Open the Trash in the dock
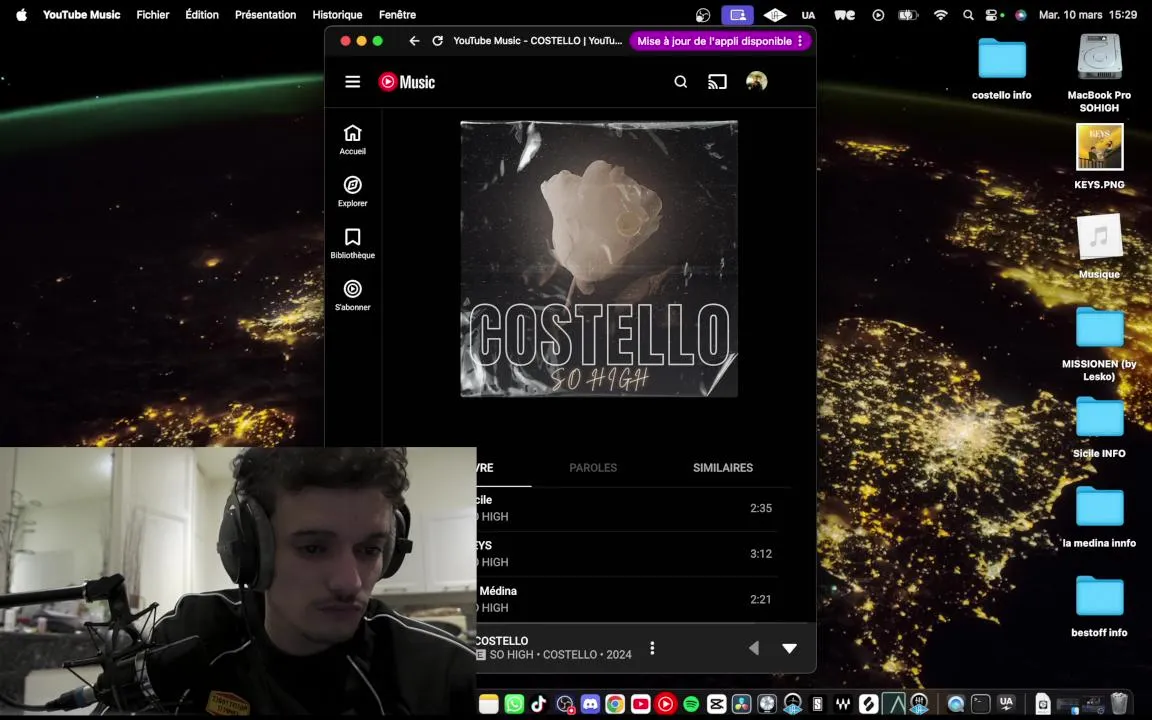The height and width of the screenshot is (720, 1152). point(1118,704)
